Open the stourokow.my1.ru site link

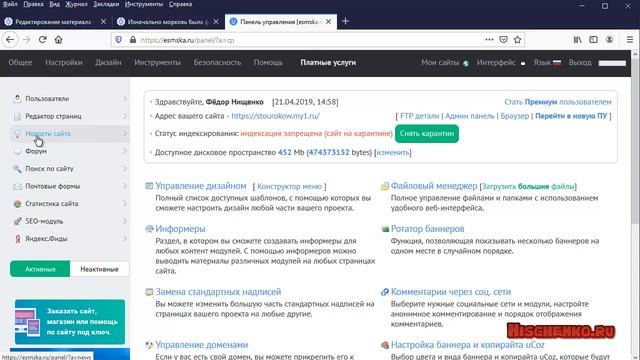point(275,116)
